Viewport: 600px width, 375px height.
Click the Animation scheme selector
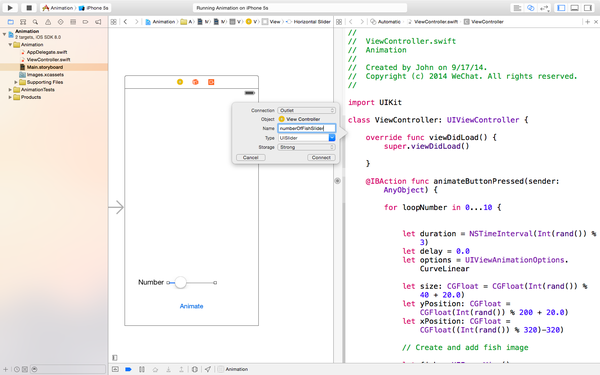click(58, 8)
